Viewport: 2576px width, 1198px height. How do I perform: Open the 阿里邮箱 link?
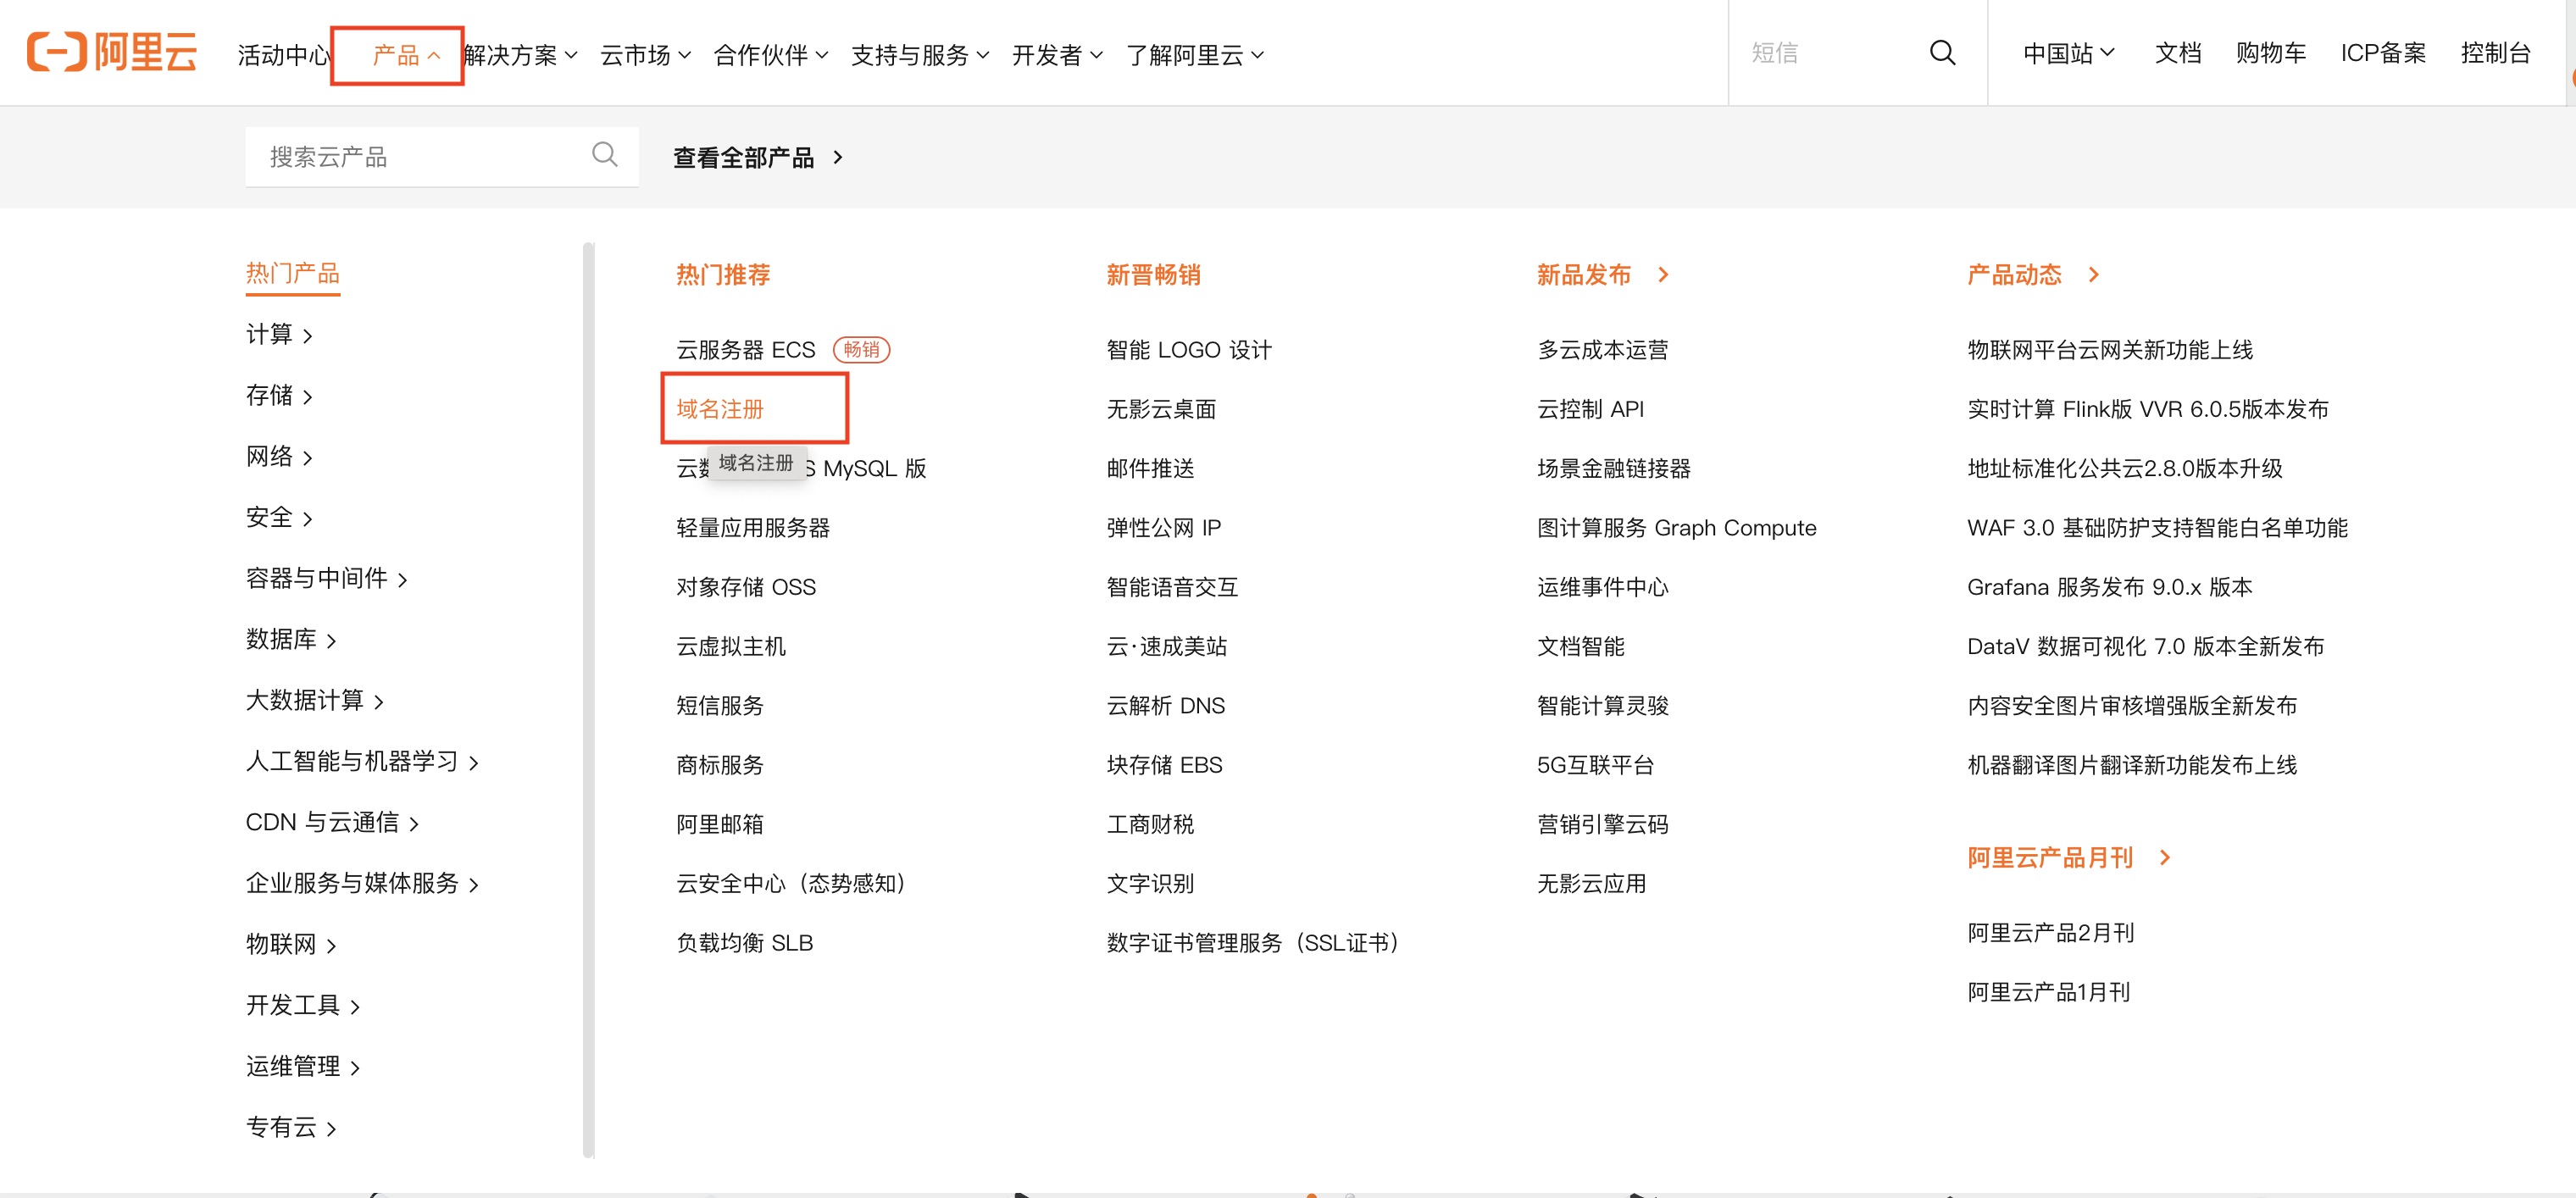coord(719,824)
